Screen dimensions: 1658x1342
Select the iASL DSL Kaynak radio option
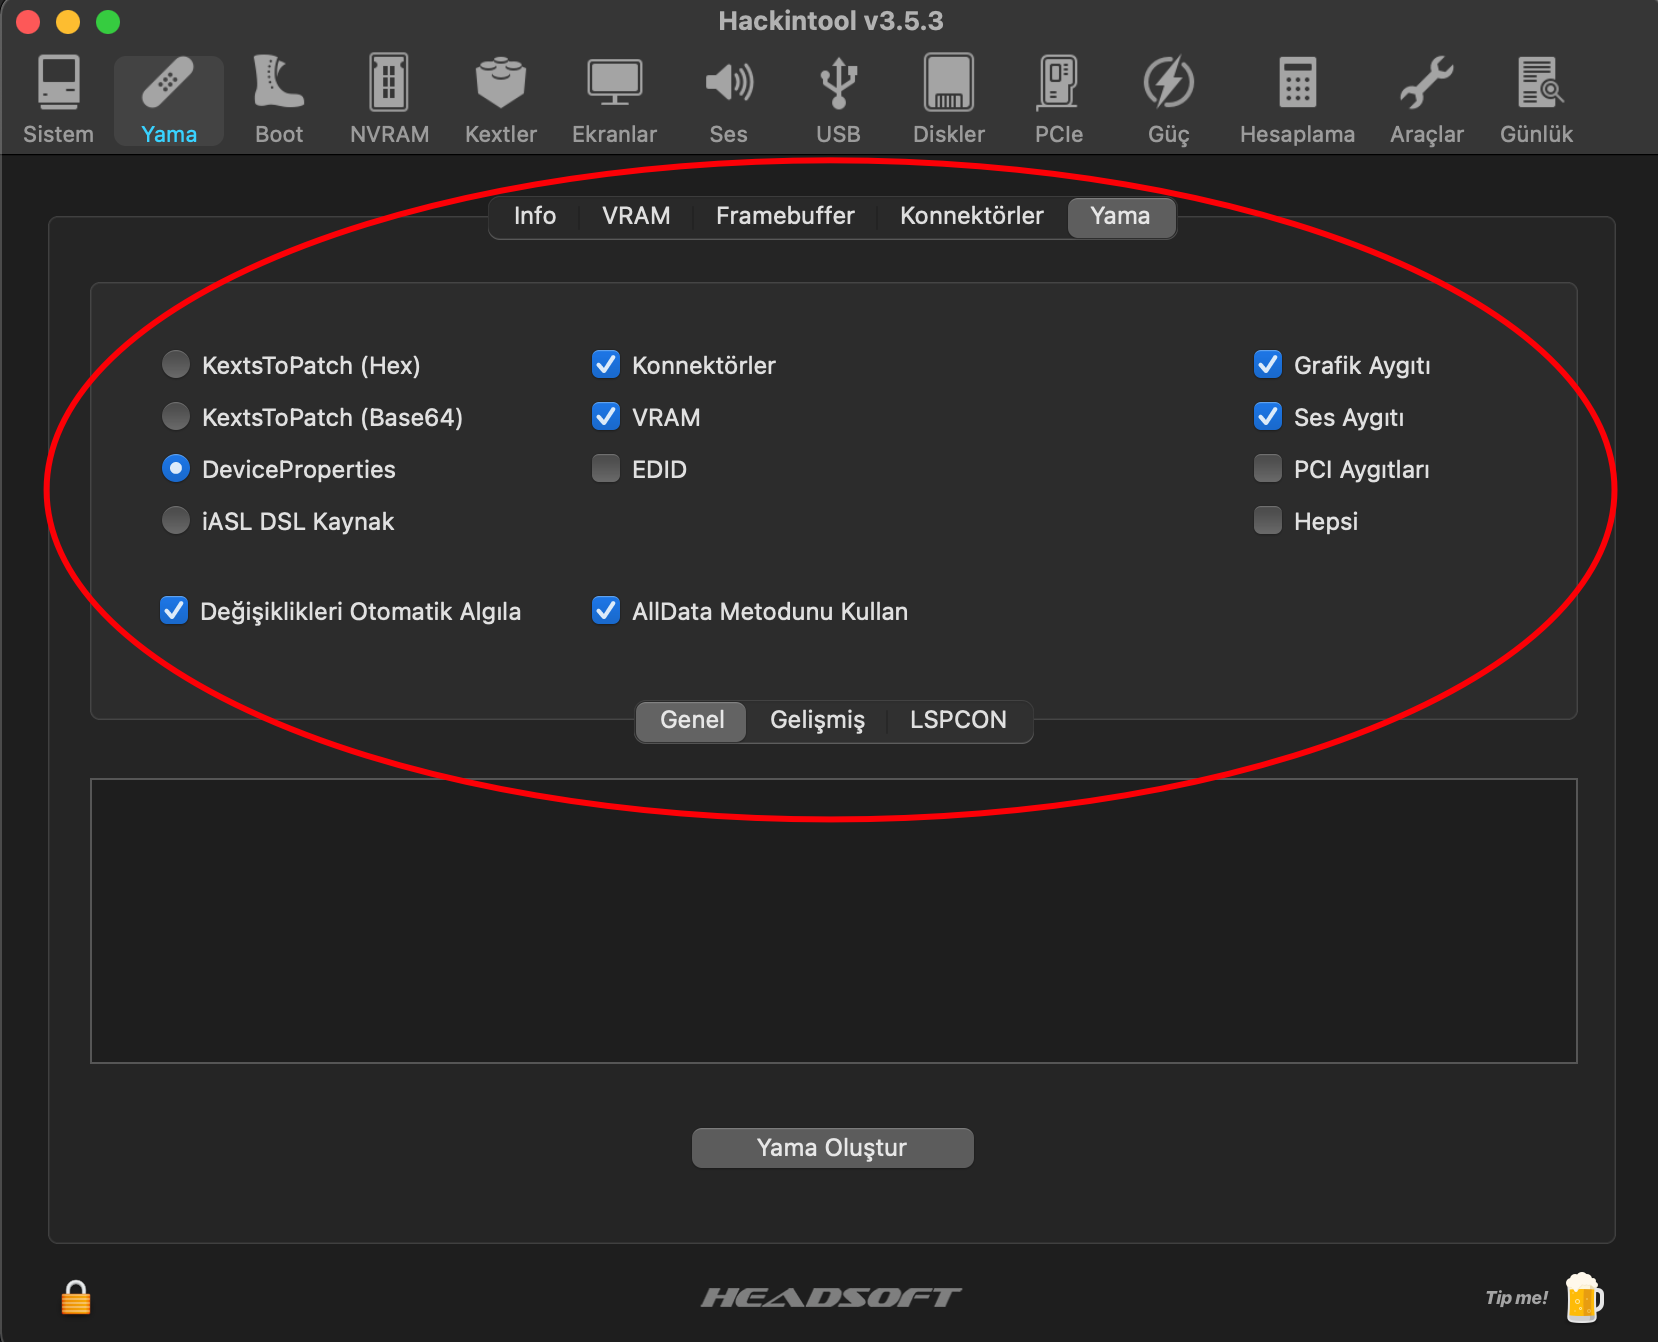(176, 521)
